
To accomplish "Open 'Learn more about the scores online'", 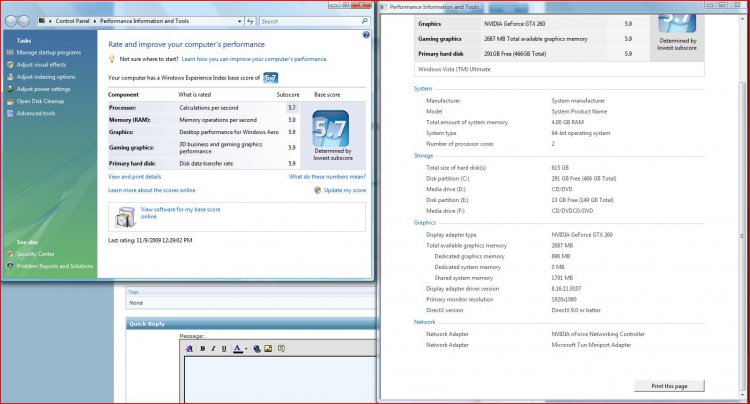I will pos(152,190).
